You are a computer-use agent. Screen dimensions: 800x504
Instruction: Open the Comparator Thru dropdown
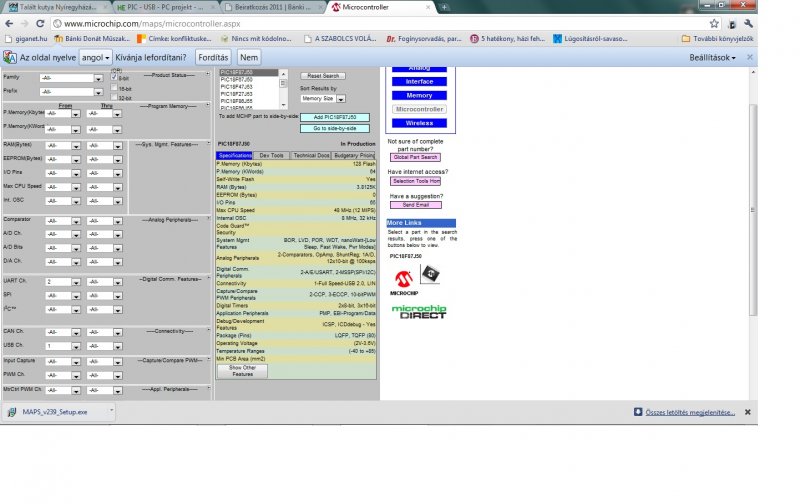(105, 221)
